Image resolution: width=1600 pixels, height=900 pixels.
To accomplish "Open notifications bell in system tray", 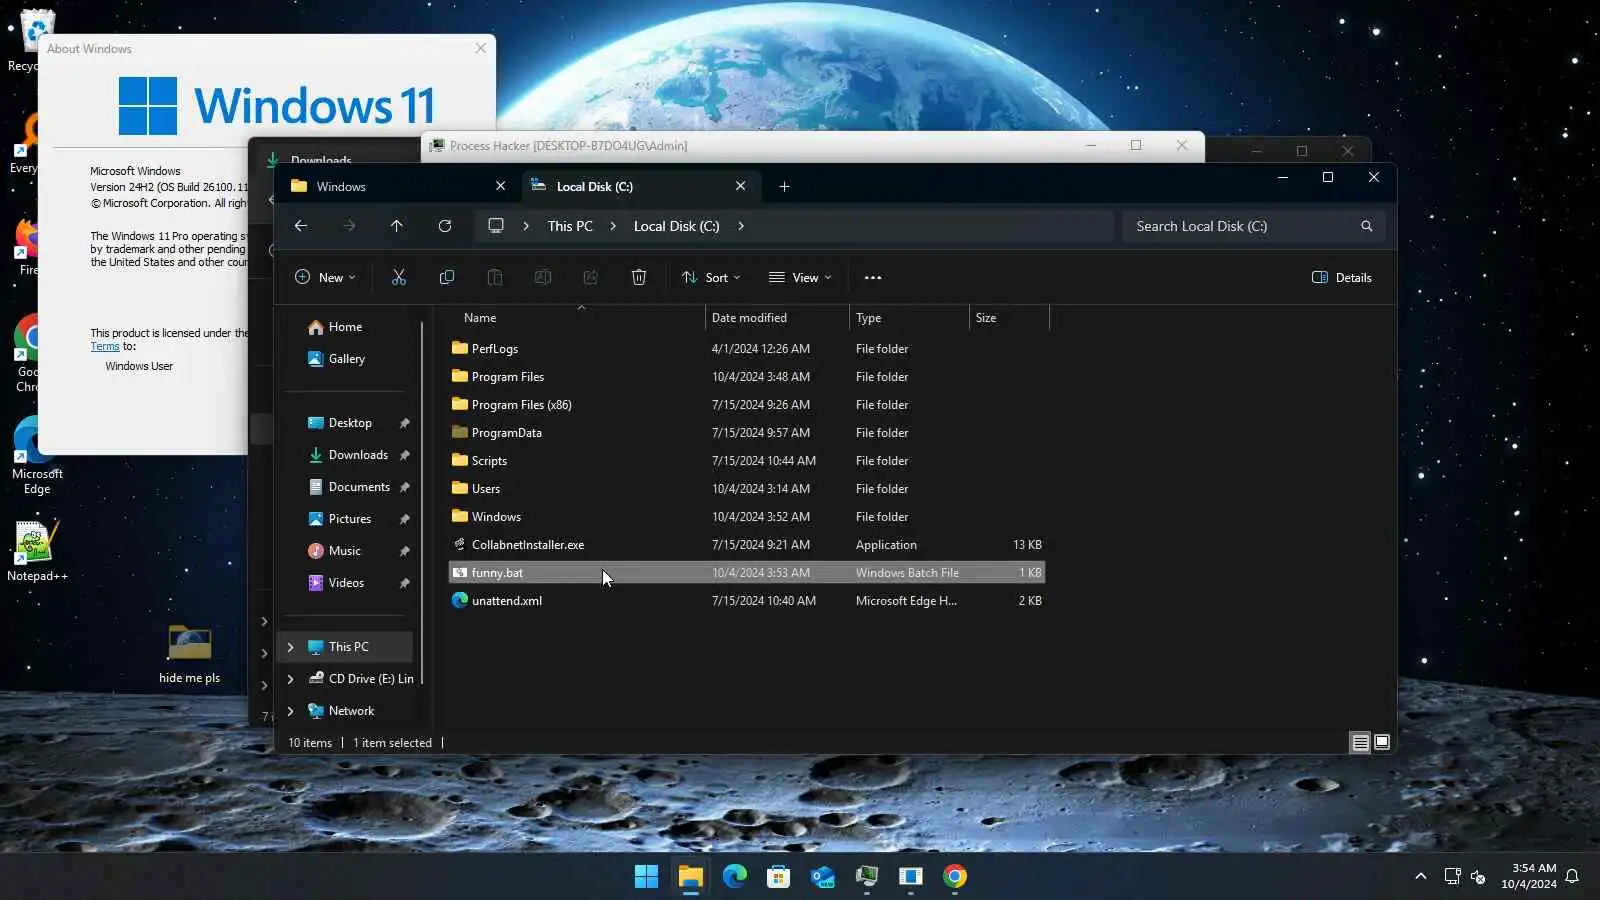I will [x=1572, y=877].
